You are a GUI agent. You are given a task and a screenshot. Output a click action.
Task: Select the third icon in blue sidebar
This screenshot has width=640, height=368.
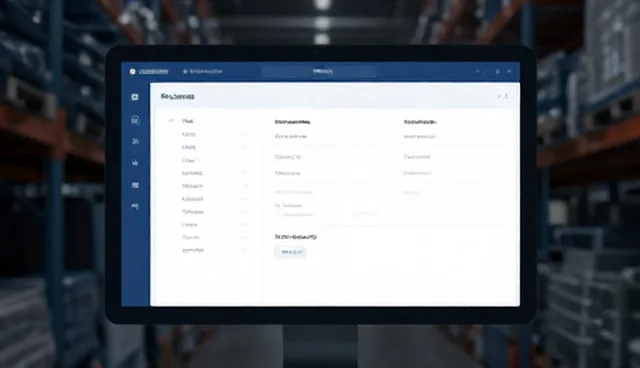click(x=136, y=141)
